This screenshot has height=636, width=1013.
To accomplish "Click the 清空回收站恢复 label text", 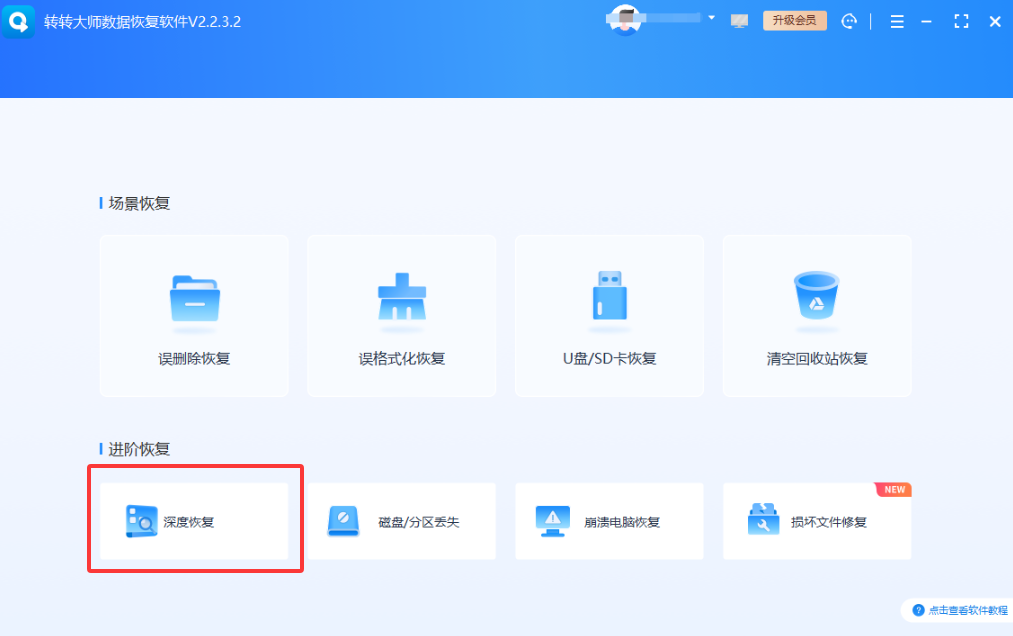I will point(817,359).
